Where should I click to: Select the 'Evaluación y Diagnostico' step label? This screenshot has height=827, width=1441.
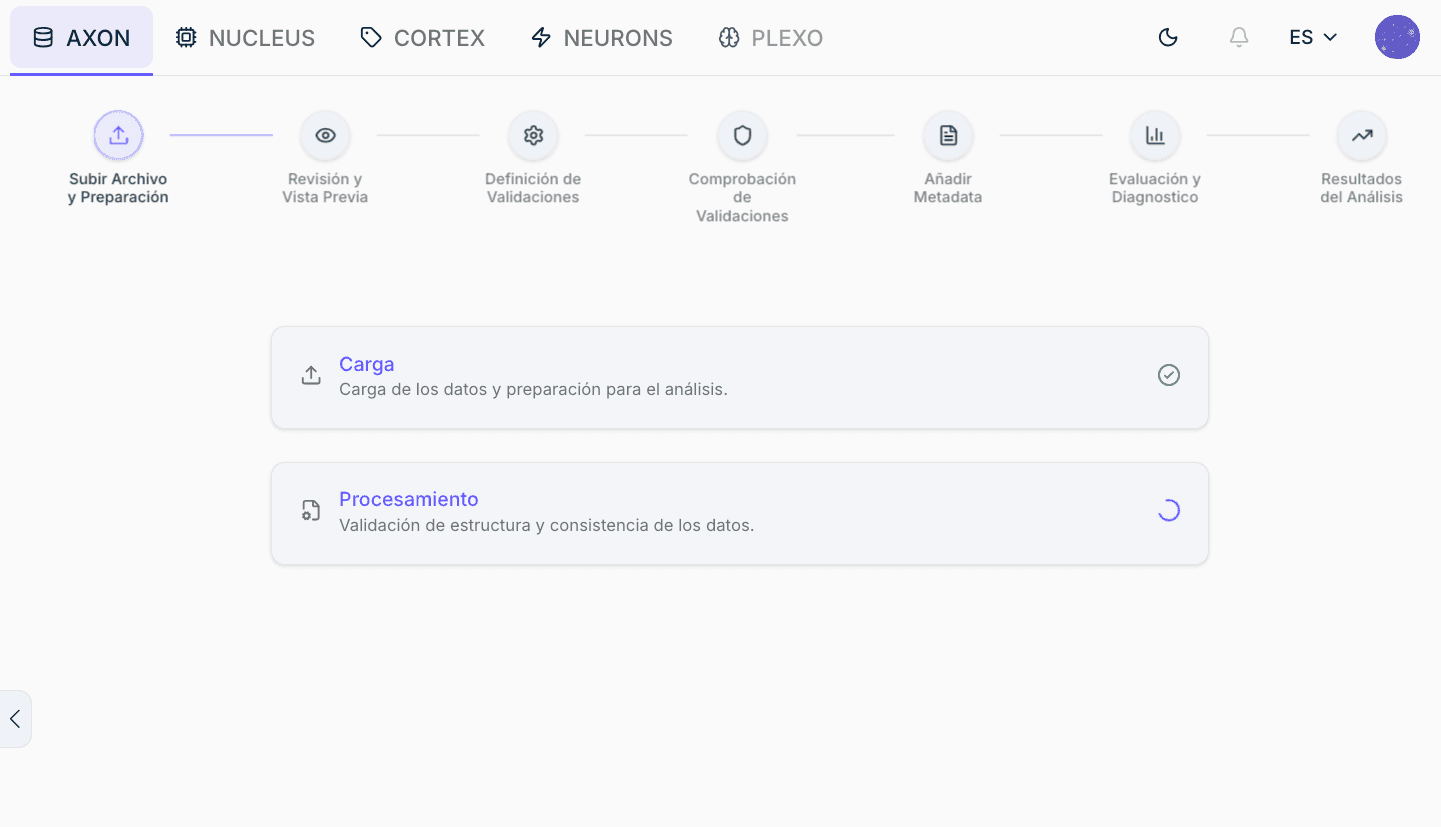point(1155,188)
